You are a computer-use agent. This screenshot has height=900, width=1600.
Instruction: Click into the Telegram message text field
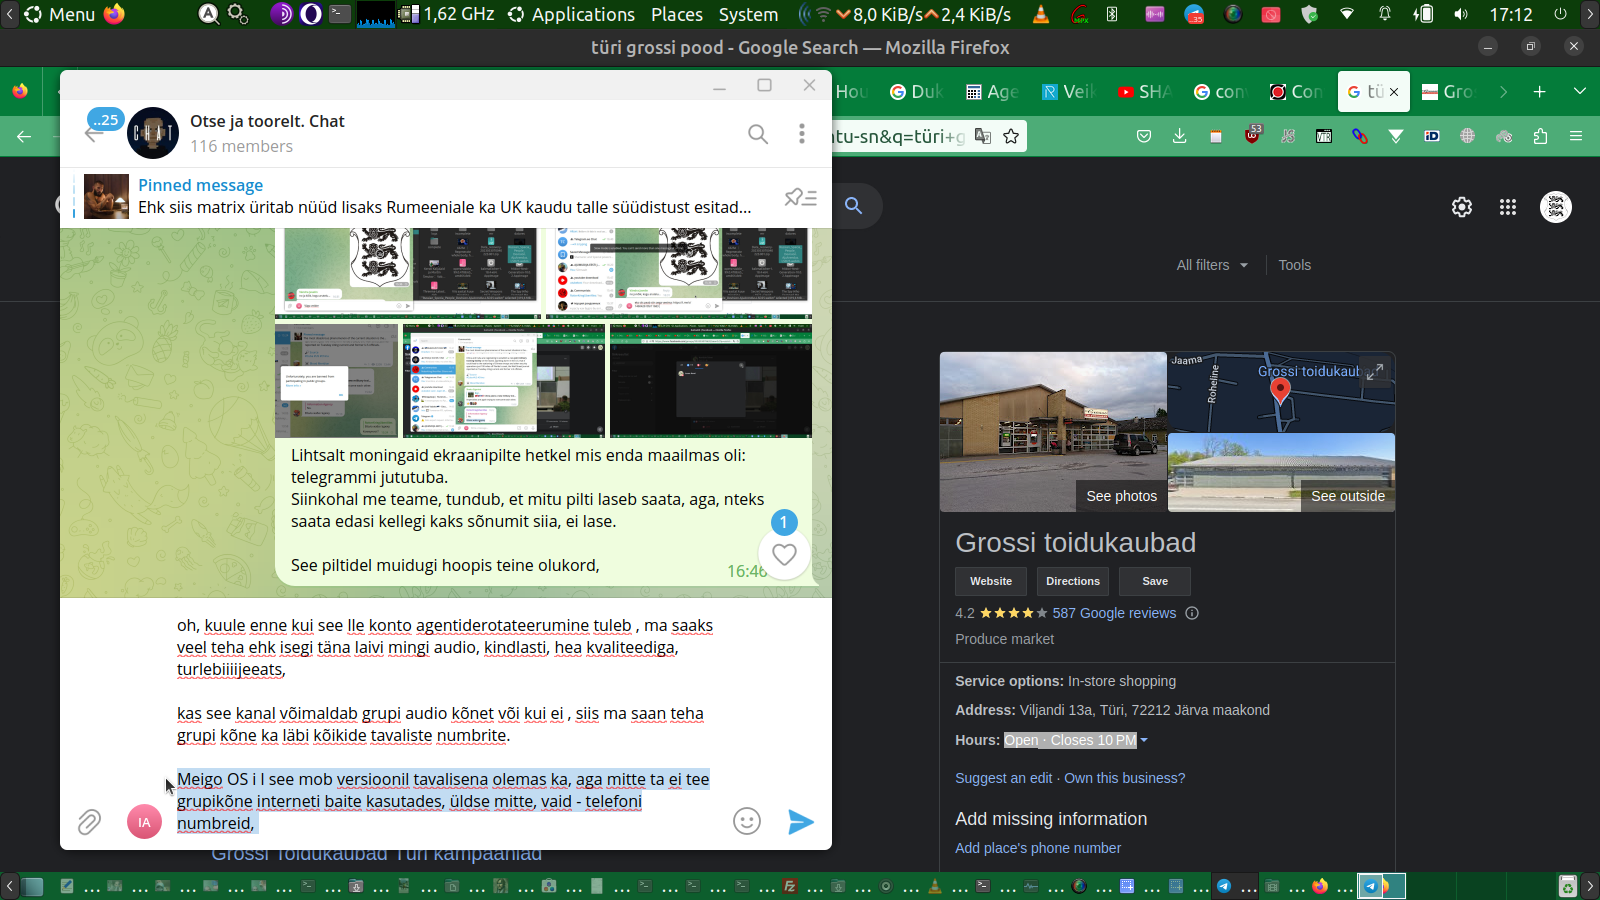coord(445,724)
